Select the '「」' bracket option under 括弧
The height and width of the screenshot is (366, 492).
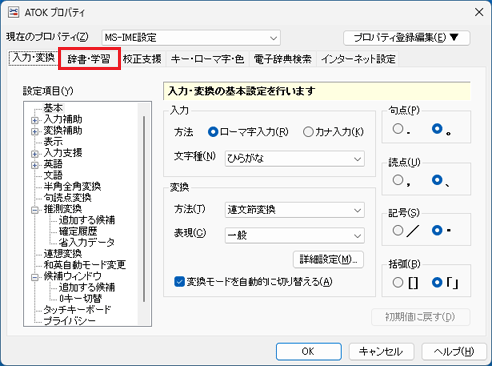(x=437, y=283)
